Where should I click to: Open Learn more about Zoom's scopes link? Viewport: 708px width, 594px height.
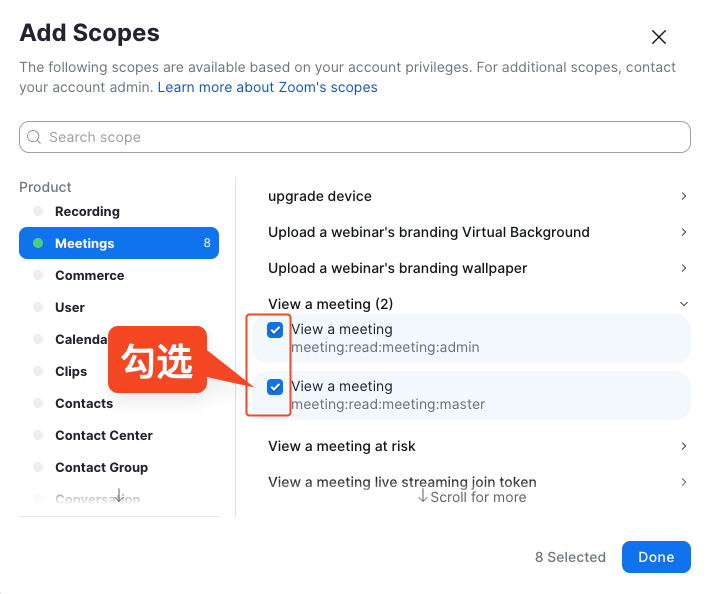tap(267, 87)
